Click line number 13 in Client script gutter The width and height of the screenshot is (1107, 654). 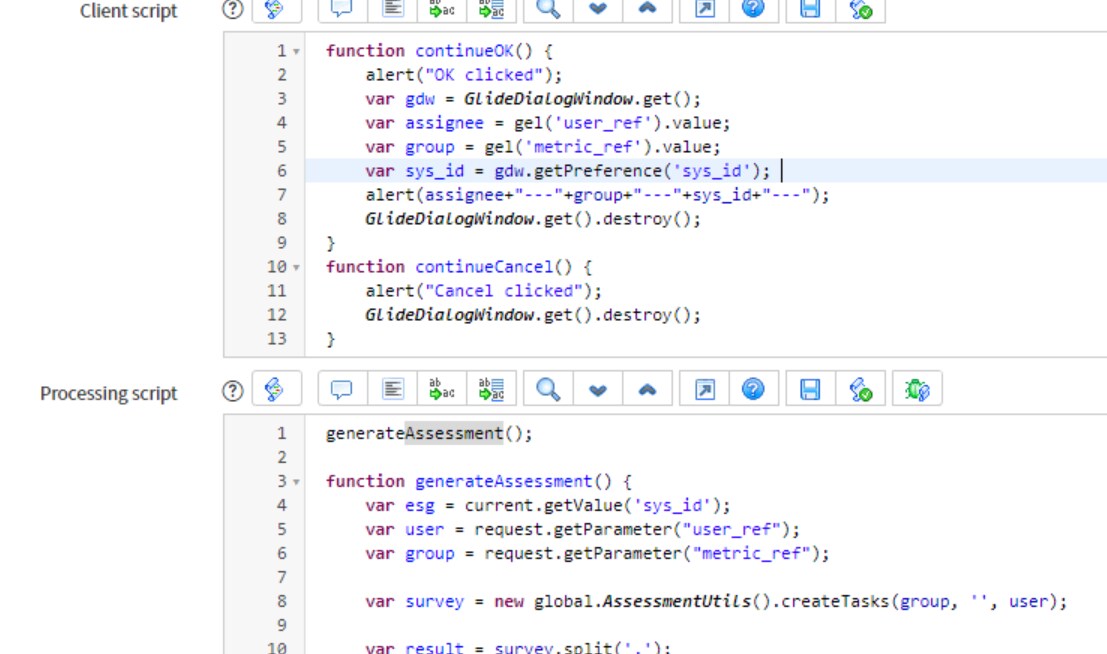point(277,339)
